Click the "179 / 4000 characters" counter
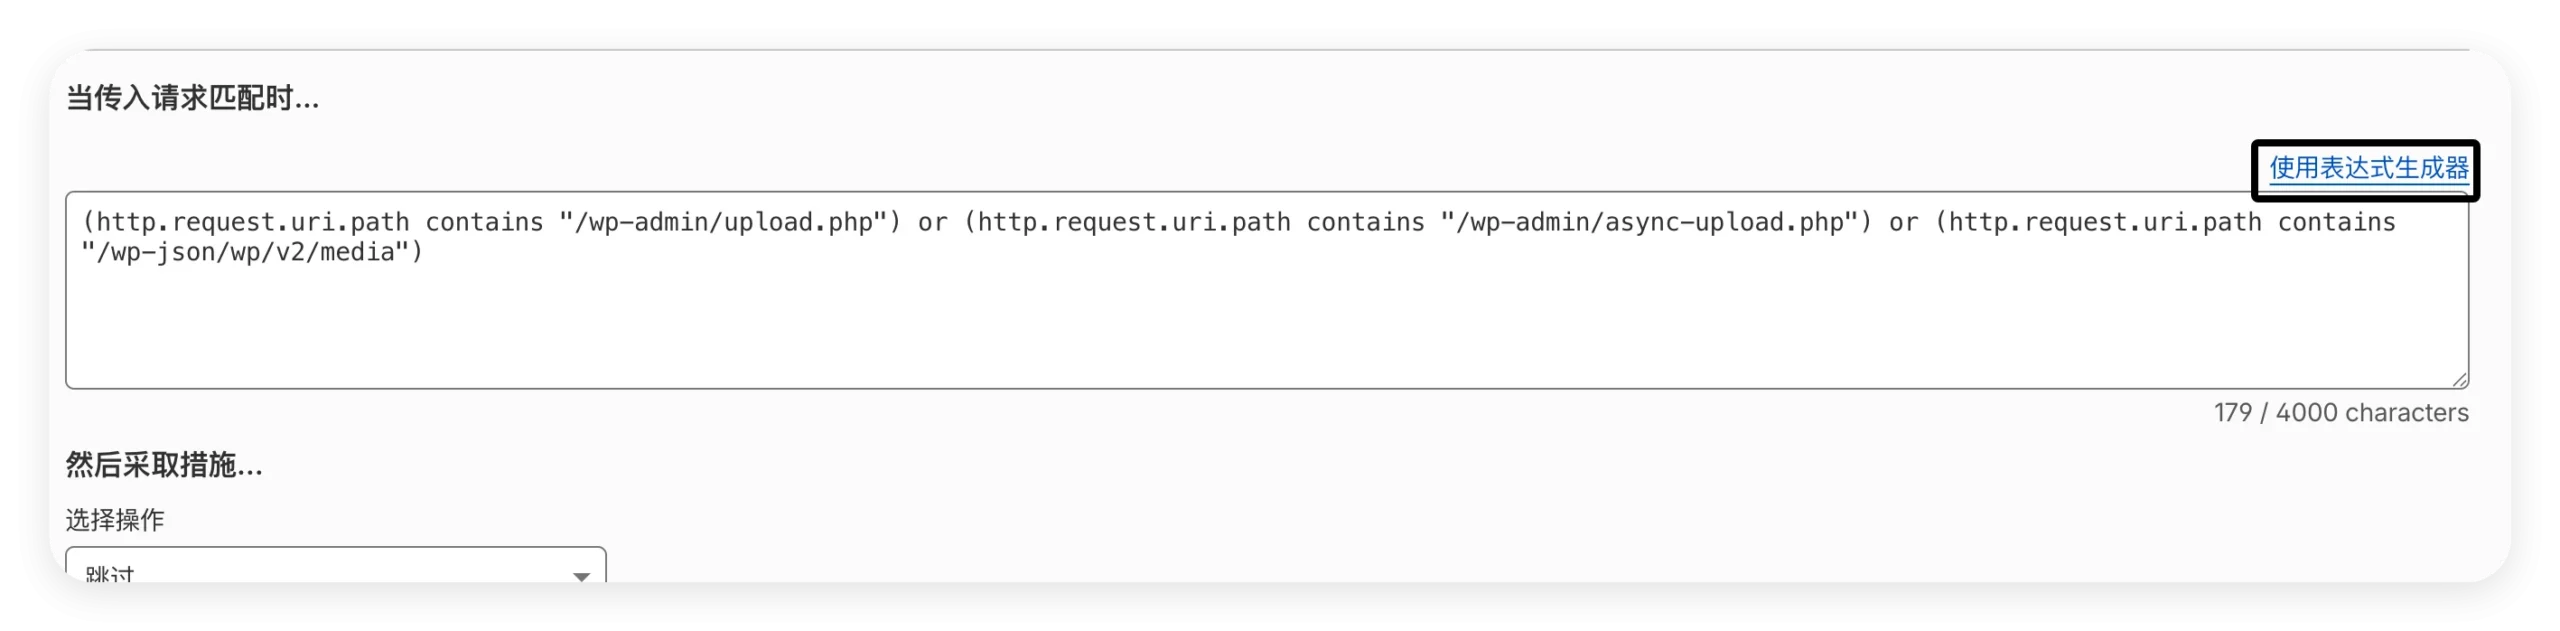This screenshot has height=631, width=2560. pos(2341,412)
